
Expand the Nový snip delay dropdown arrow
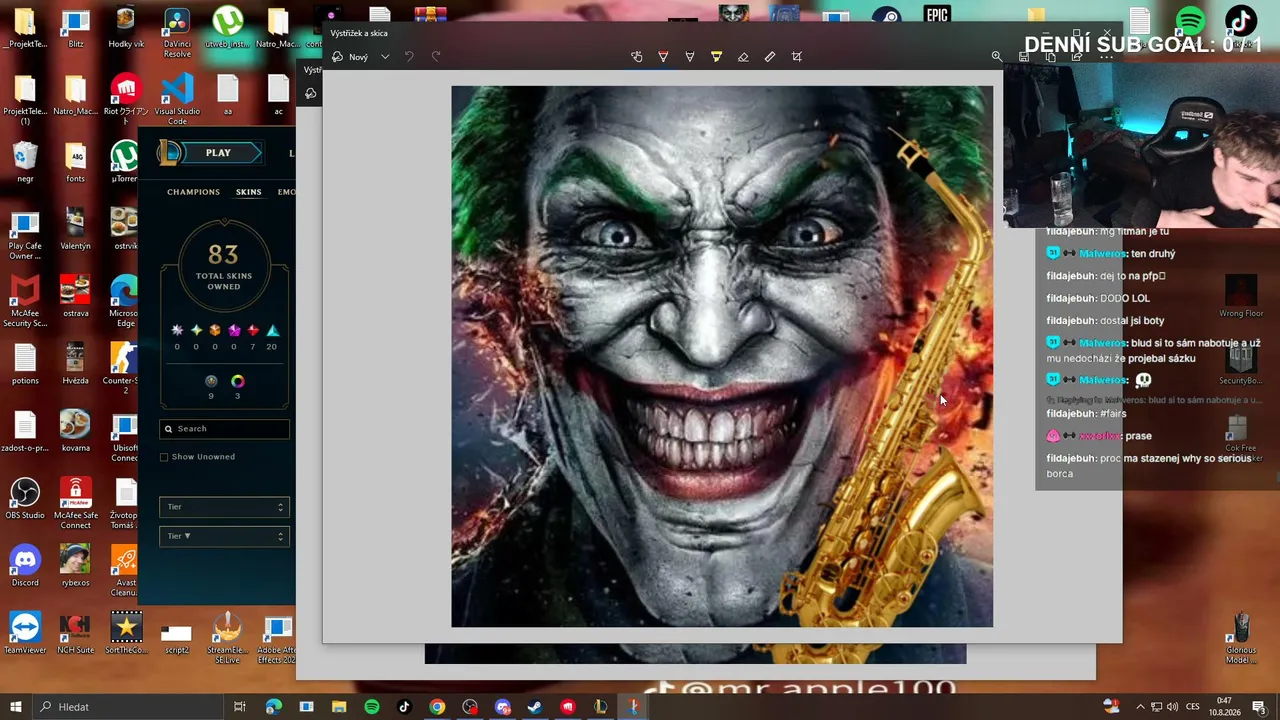point(385,57)
